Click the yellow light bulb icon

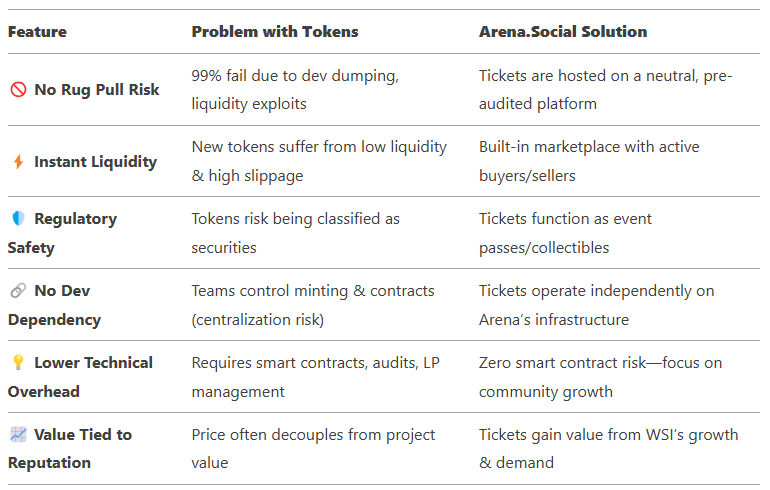point(18,362)
